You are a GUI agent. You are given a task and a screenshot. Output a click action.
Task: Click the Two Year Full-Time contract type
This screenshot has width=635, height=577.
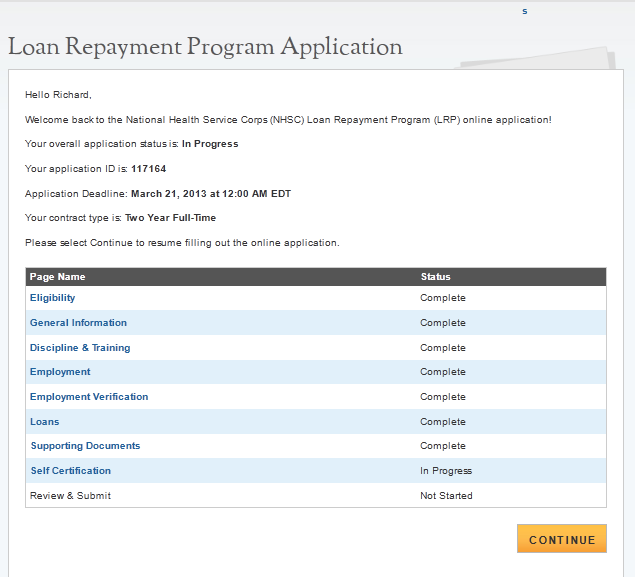click(x=170, y=218)
